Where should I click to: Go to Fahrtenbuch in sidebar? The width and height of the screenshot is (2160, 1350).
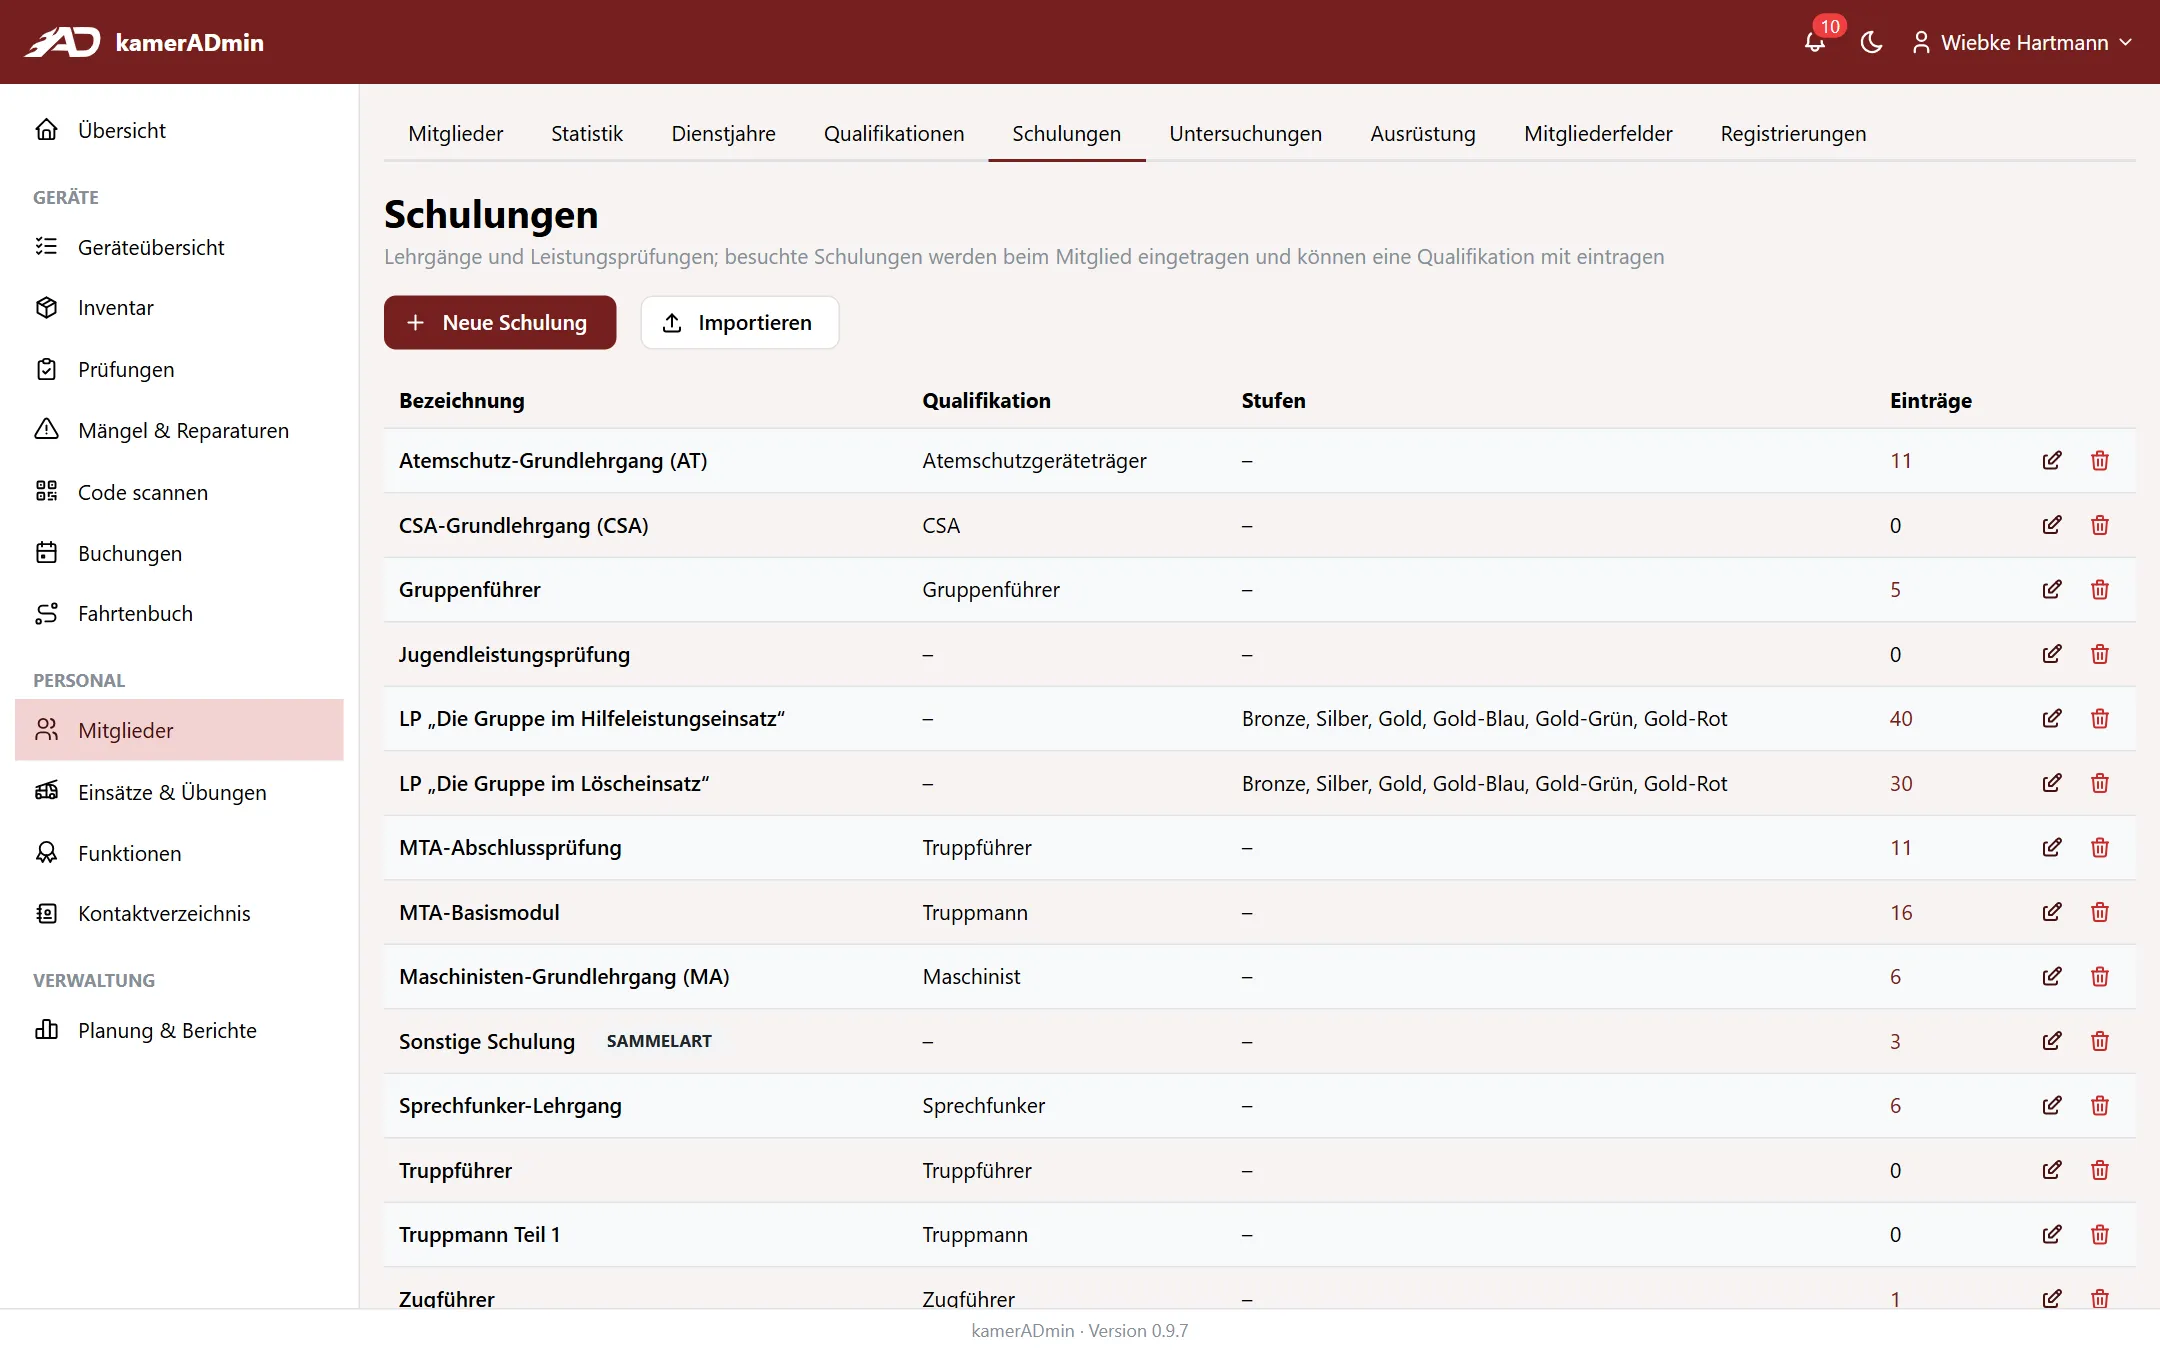179,614
